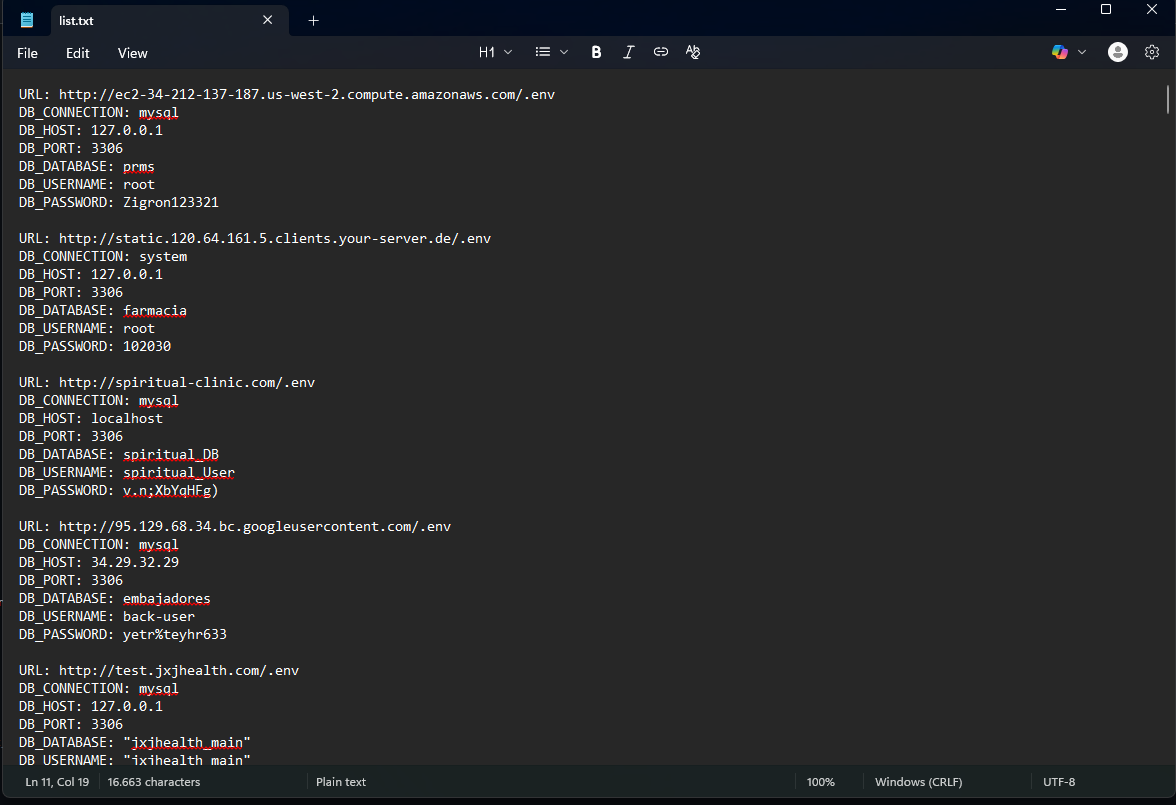Open the File menu
Screen dimensions: 1176x805
click(27, 53)
